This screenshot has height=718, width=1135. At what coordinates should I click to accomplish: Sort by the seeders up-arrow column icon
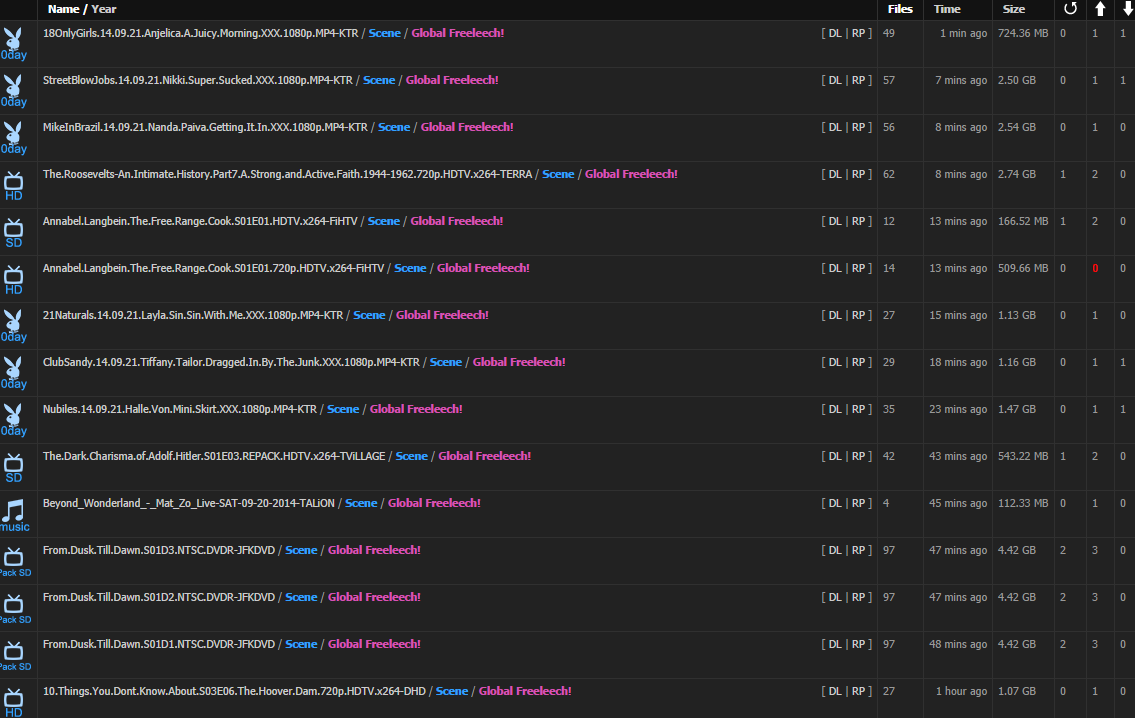(x=1100, y=9)
